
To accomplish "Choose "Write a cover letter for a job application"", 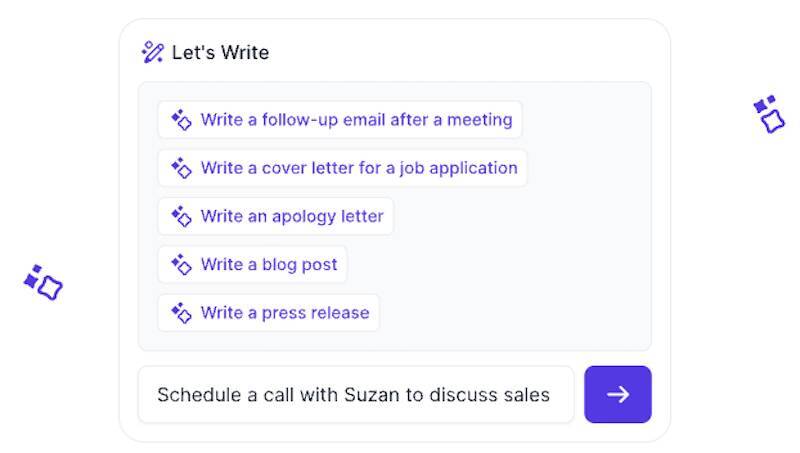I will coord(359,168).
